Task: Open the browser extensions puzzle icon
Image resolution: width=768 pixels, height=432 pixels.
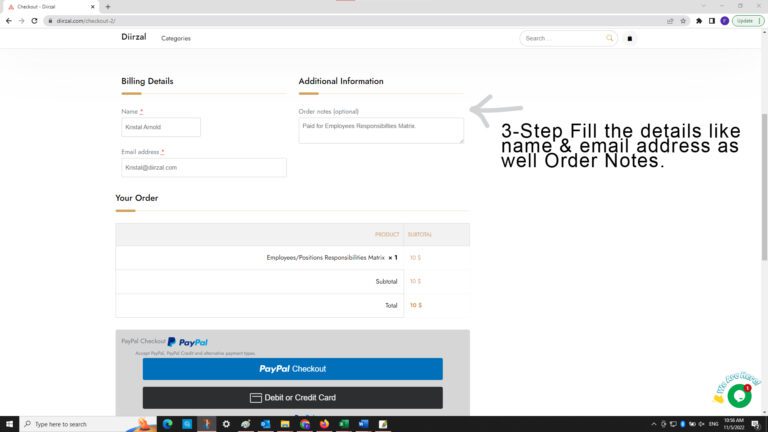Action: [x=699, y=21]
